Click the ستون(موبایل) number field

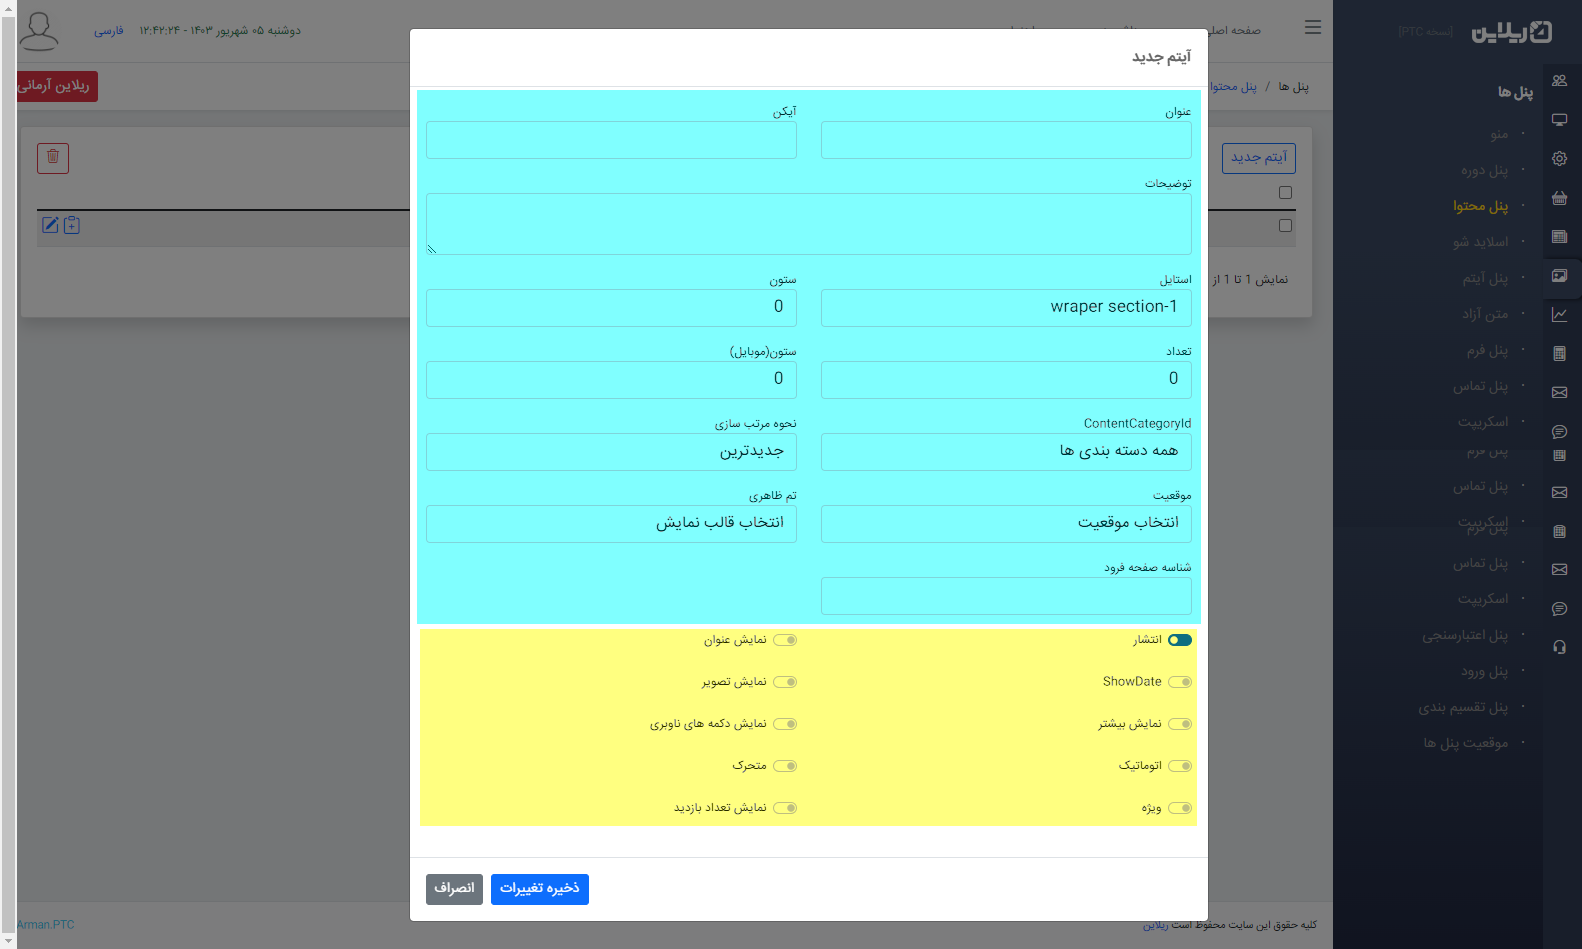point(611,380)
